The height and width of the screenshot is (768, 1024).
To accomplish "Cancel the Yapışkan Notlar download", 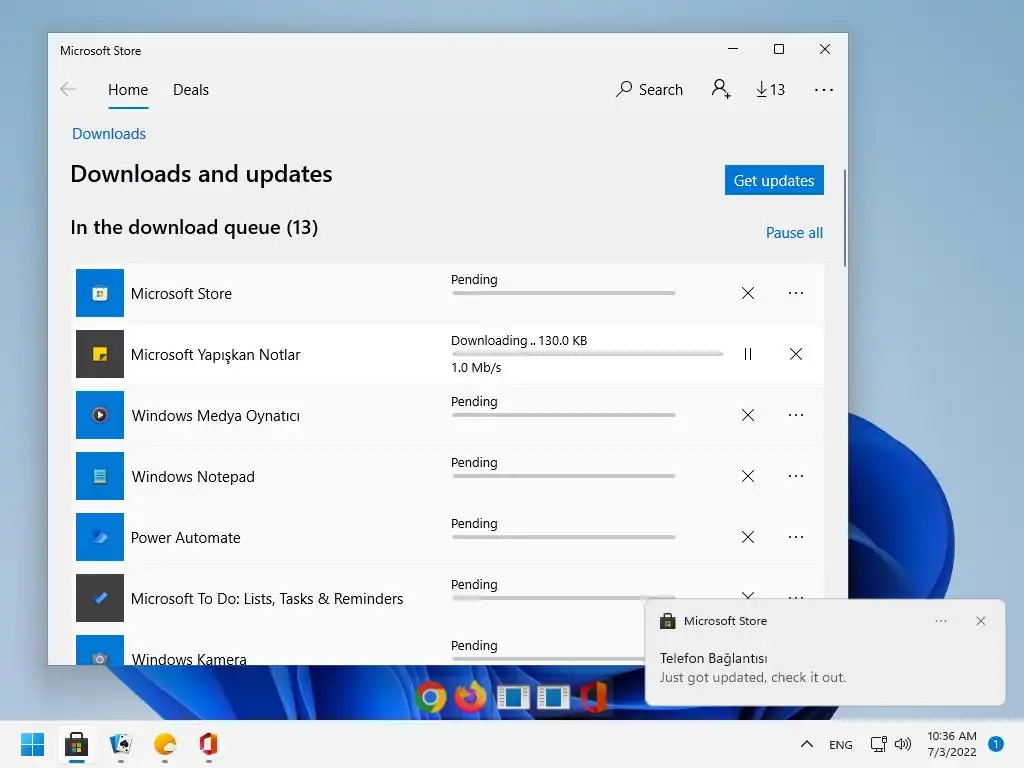I will click(795, 354).
